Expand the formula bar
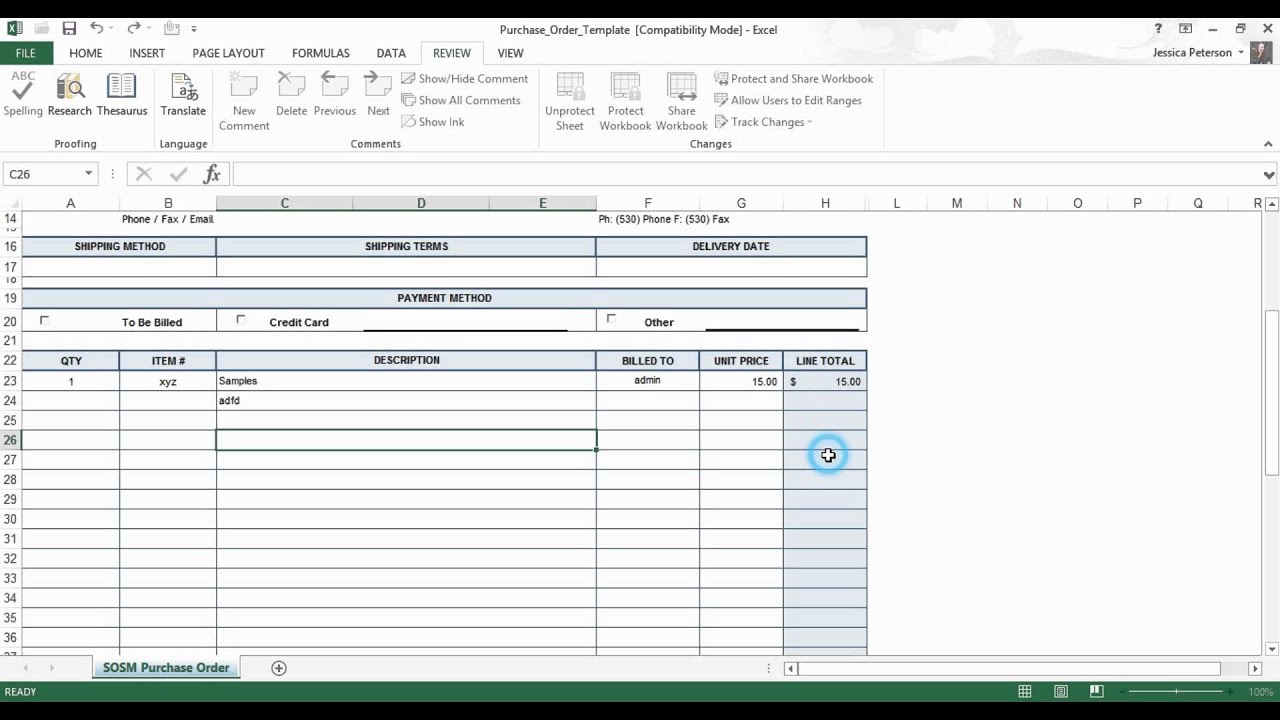 pos(1268,175)
